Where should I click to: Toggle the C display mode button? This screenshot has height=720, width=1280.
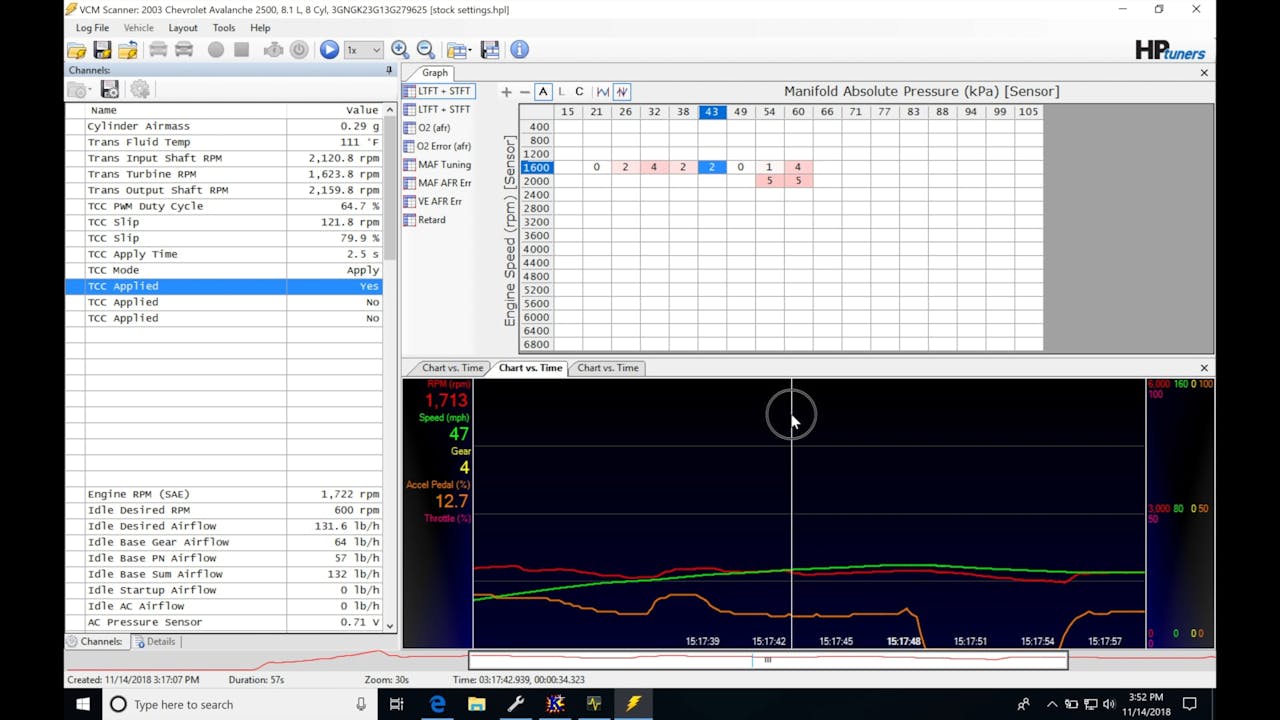[579, 92]
